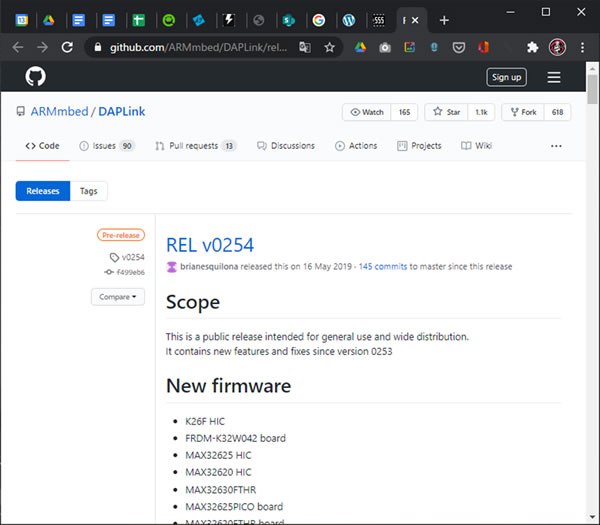This screenshot has width=600, height=525.
Task: Open the Pull requests tab
Action: point(196,146)
